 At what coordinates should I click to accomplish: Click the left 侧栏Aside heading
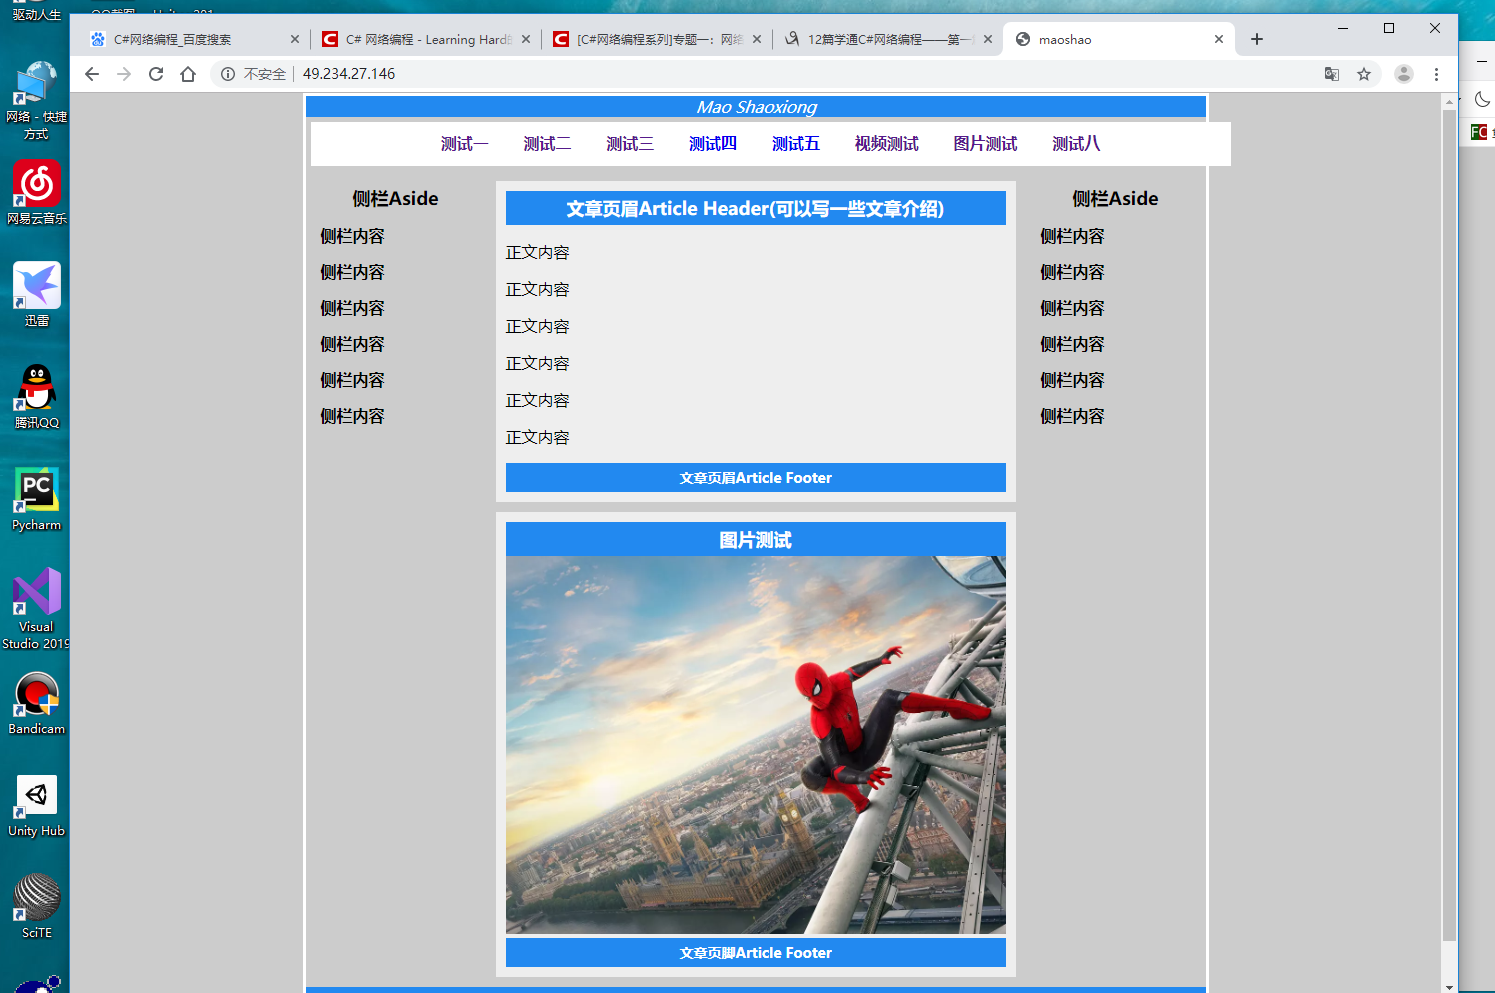(x=395, y=199)
